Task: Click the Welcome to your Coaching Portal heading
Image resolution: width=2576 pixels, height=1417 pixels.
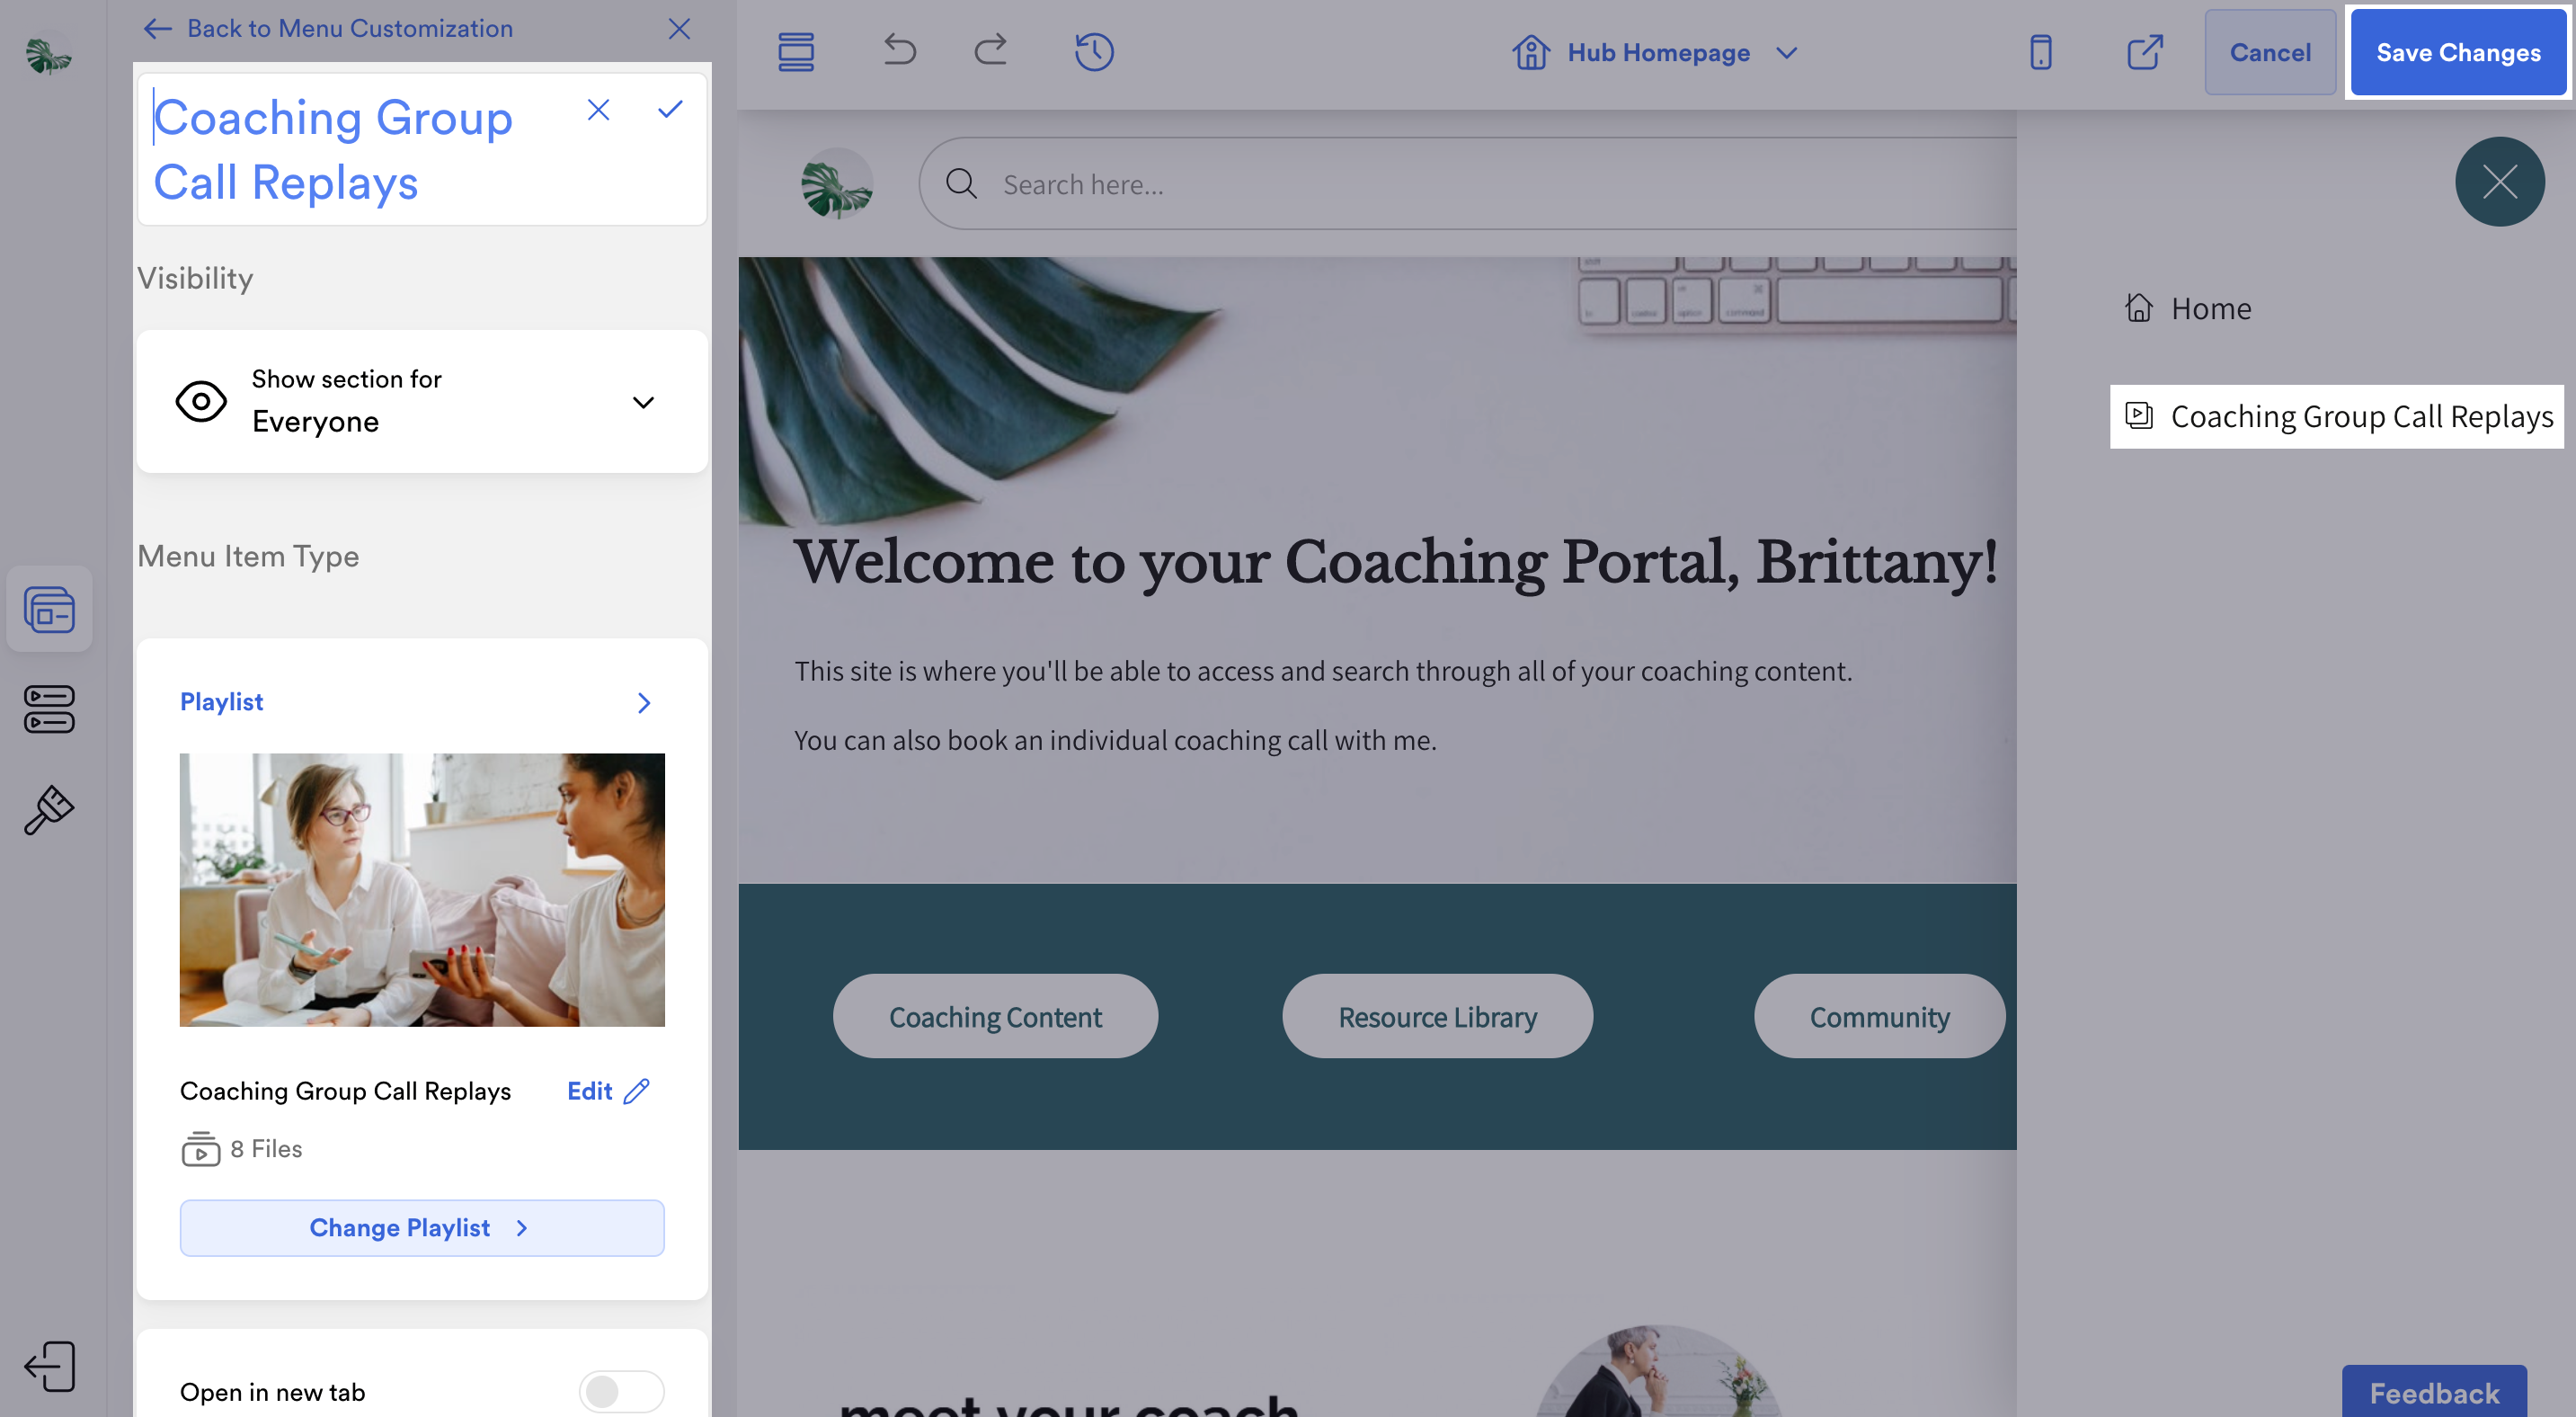Action: click(x=1396, y=561)
